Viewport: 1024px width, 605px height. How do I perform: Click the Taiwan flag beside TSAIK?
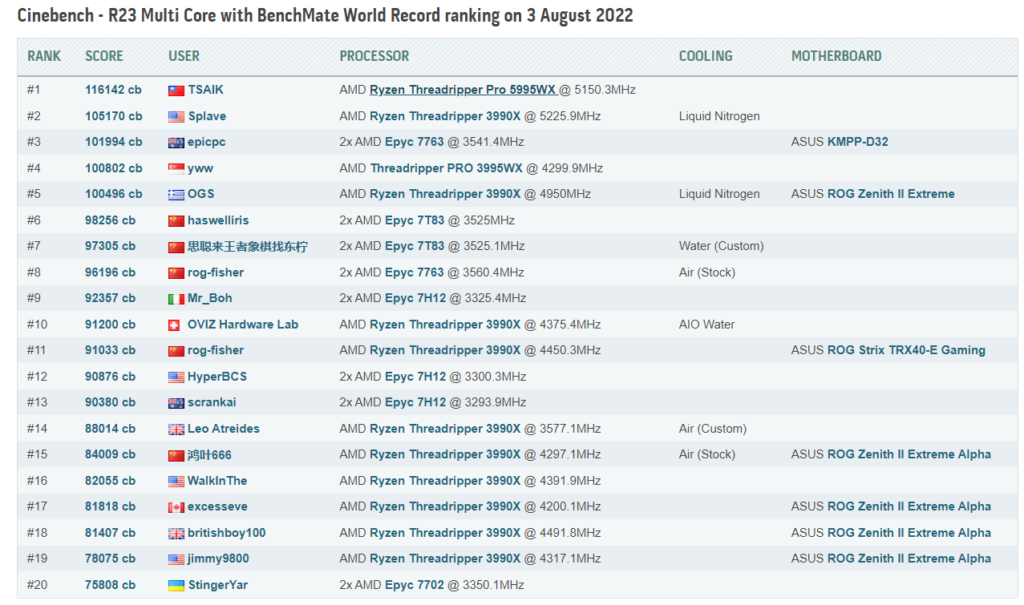point(176,90)
